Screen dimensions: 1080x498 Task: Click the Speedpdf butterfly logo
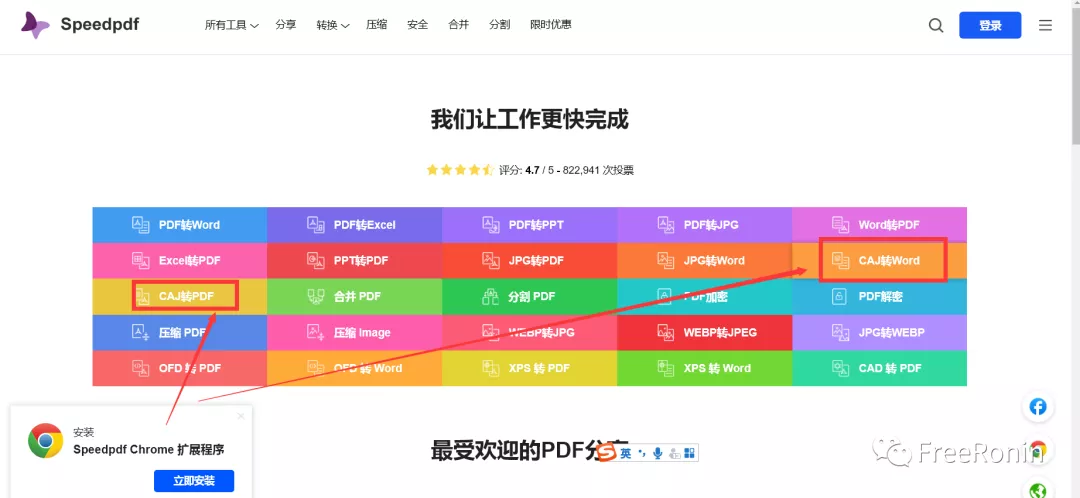point(34,25)
